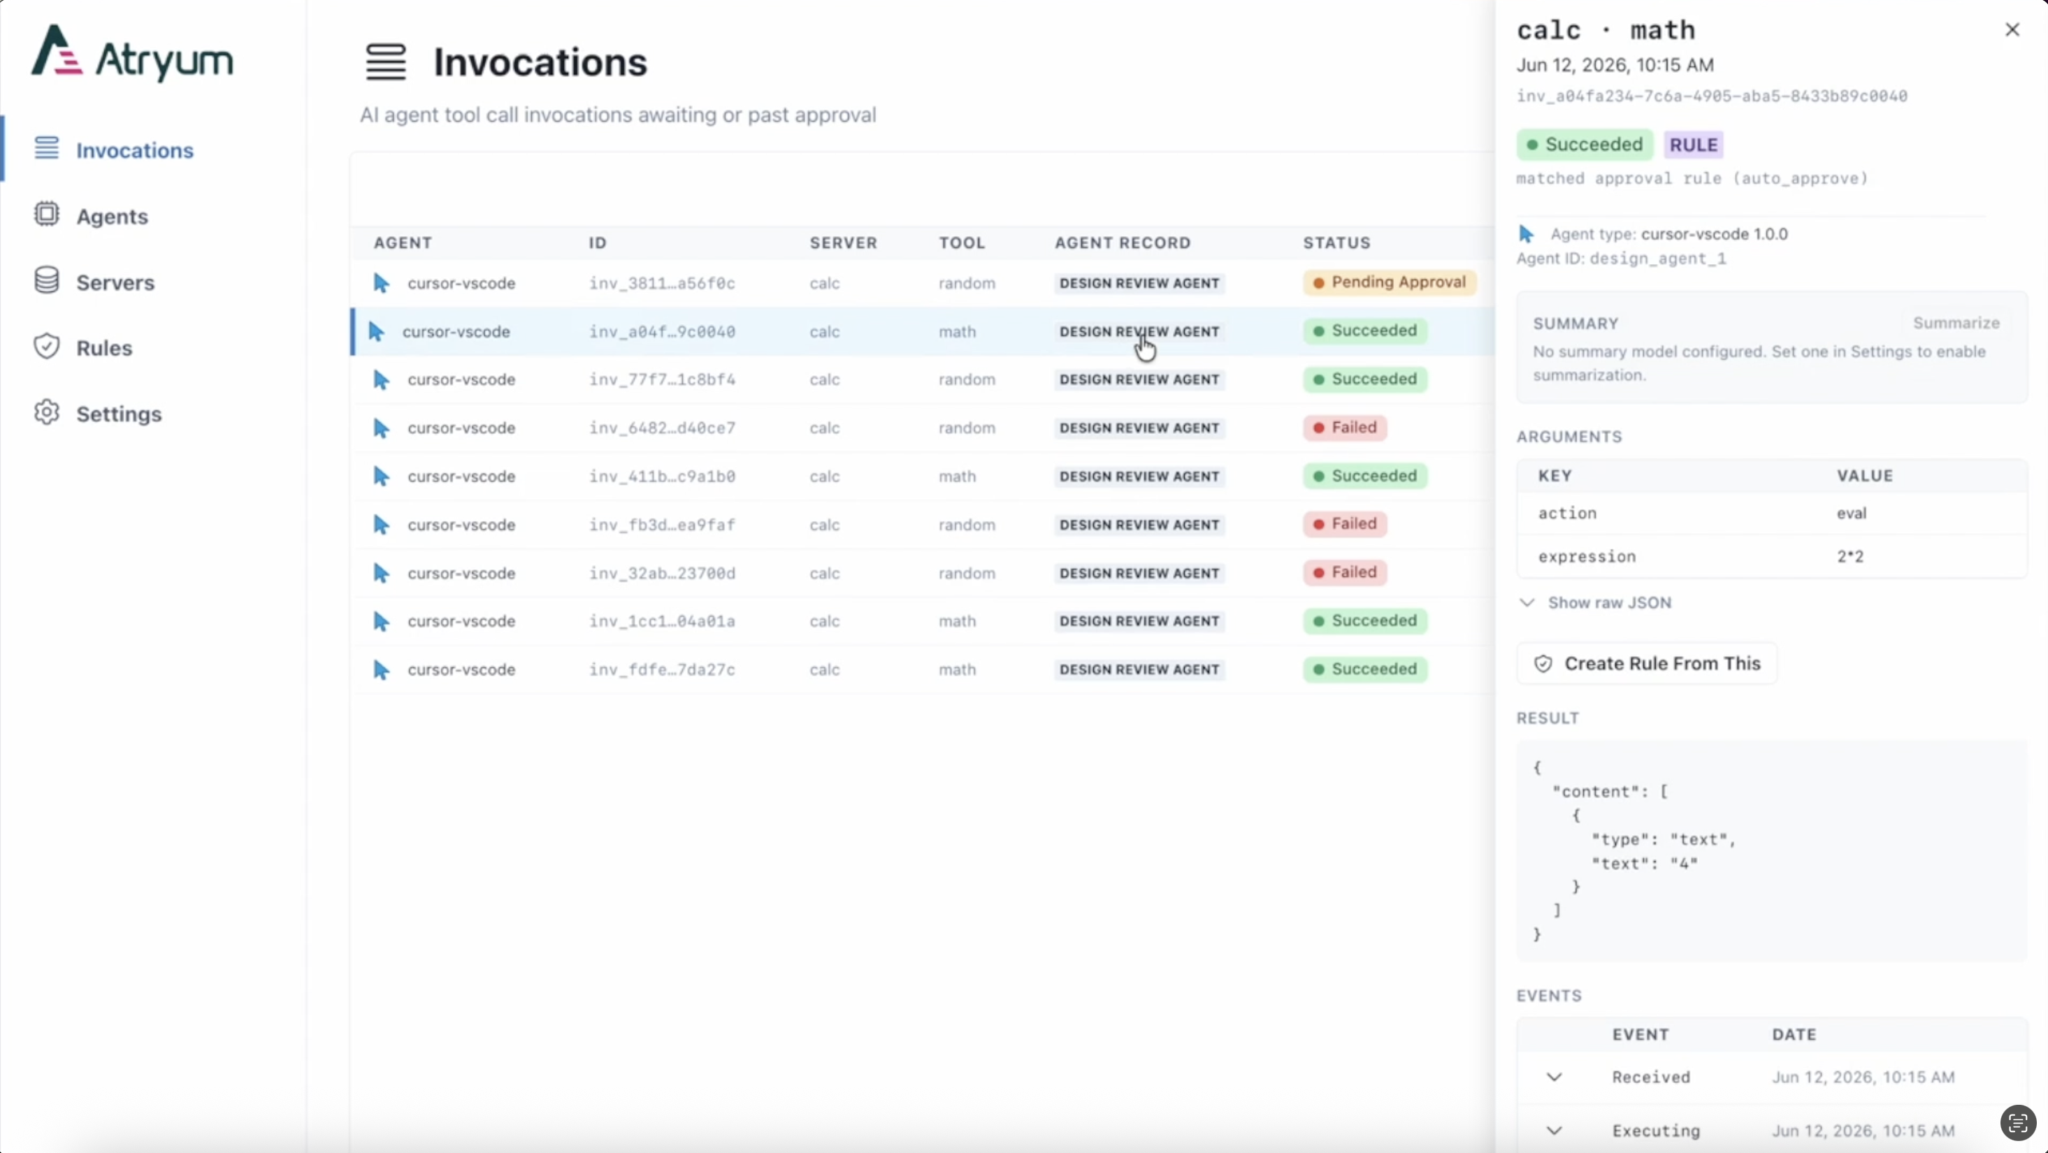The width and height of the screenshot is (2048, 1153).
Task: Open Servers via its database icon
Action: click(46, 281)
